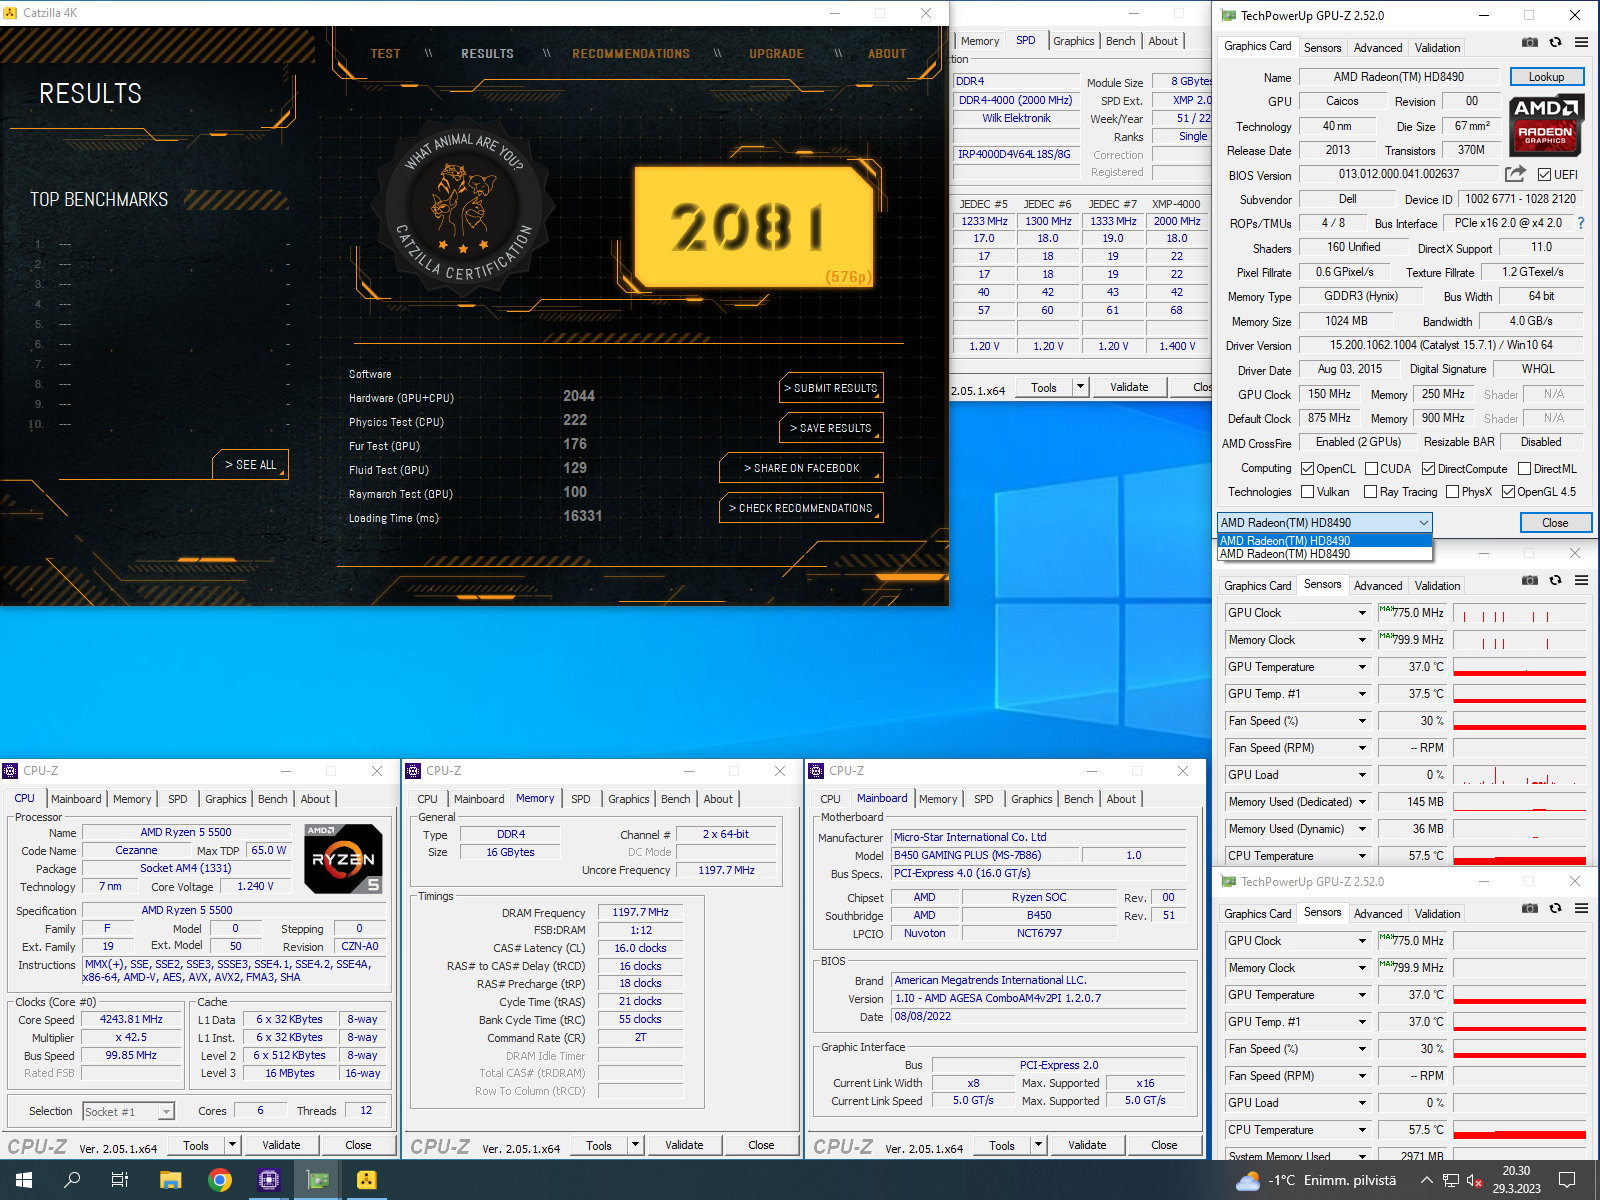The height and width of the screenshot is (1200, 1600).
Task: Click the Bus Interface question mark icon
Action: tap(1581, 224)
